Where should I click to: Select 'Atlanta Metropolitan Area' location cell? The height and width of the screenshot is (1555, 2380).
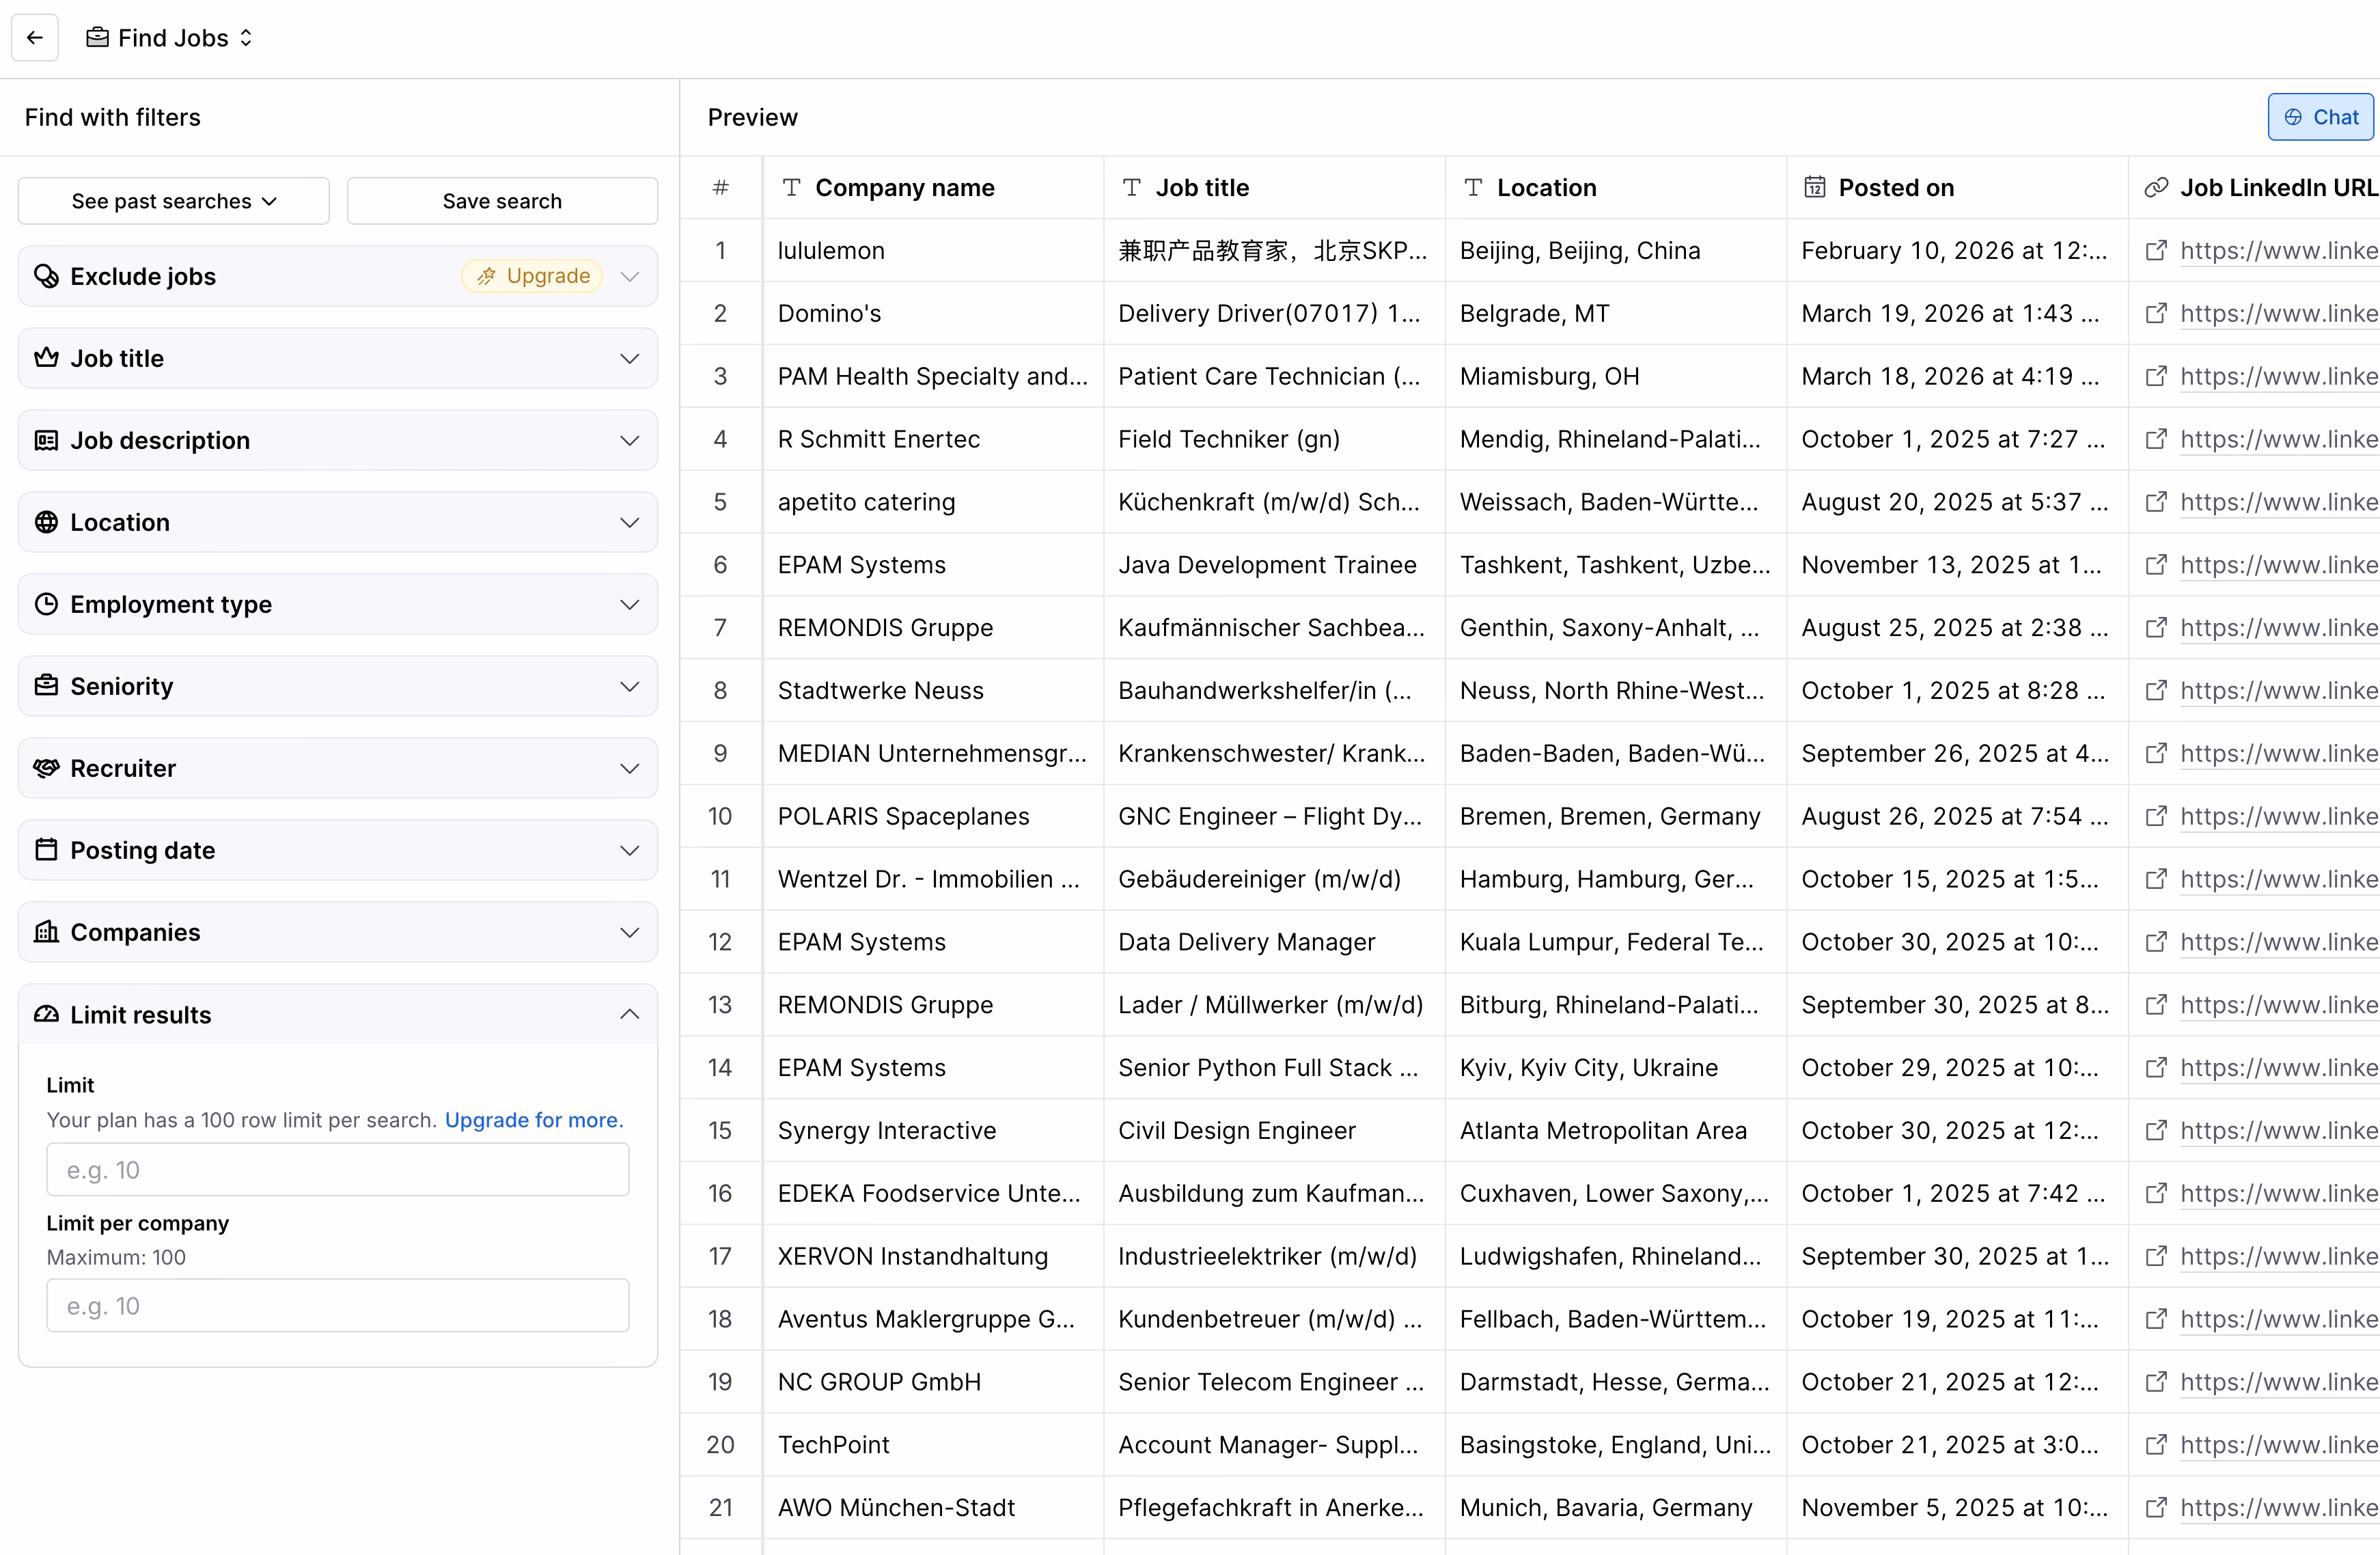coord(1616,1131)
